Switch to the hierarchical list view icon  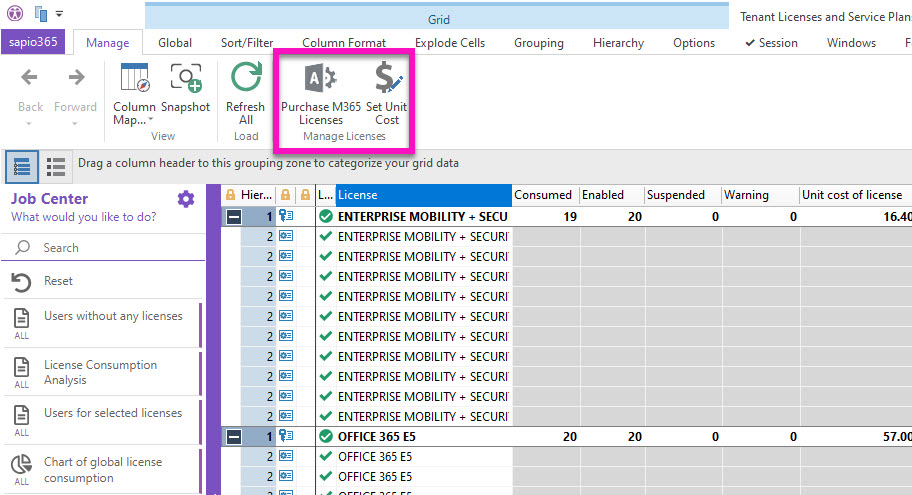pos(22,167)
